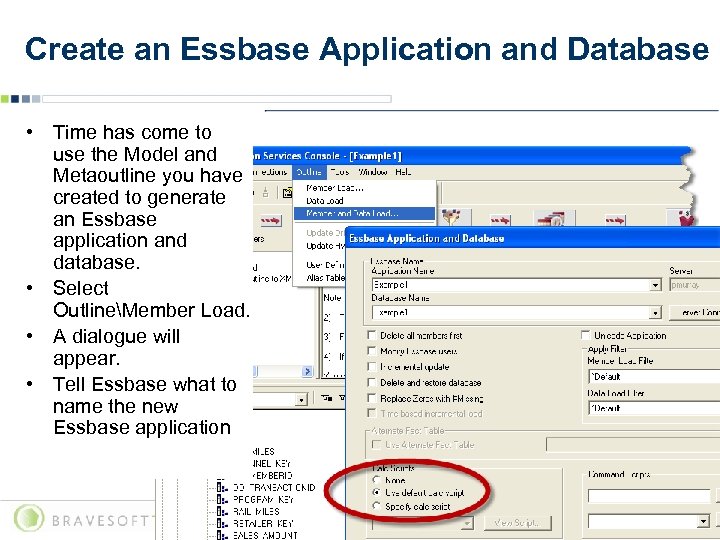This screenshot has height=540, width=720.
Task: Open the Data Load Filter Default combo box
Action: point(654,408)
